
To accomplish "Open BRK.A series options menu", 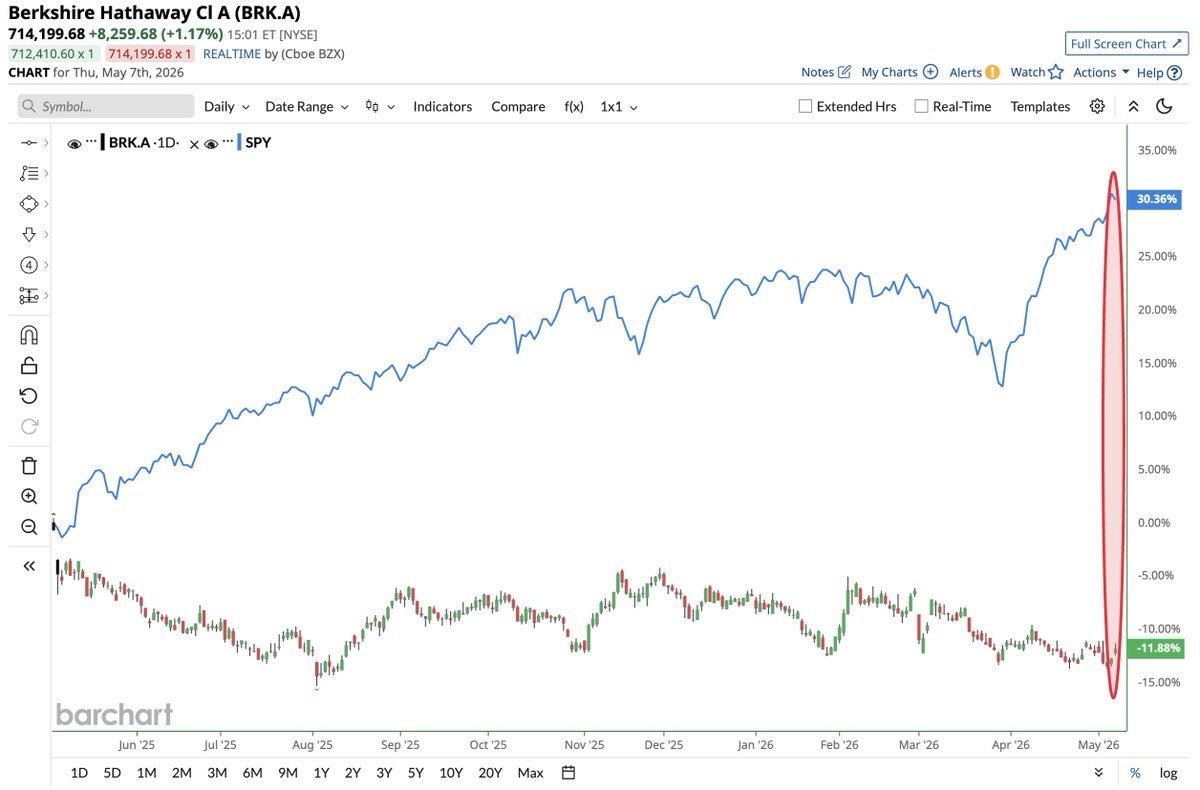I will pos(91,141).
